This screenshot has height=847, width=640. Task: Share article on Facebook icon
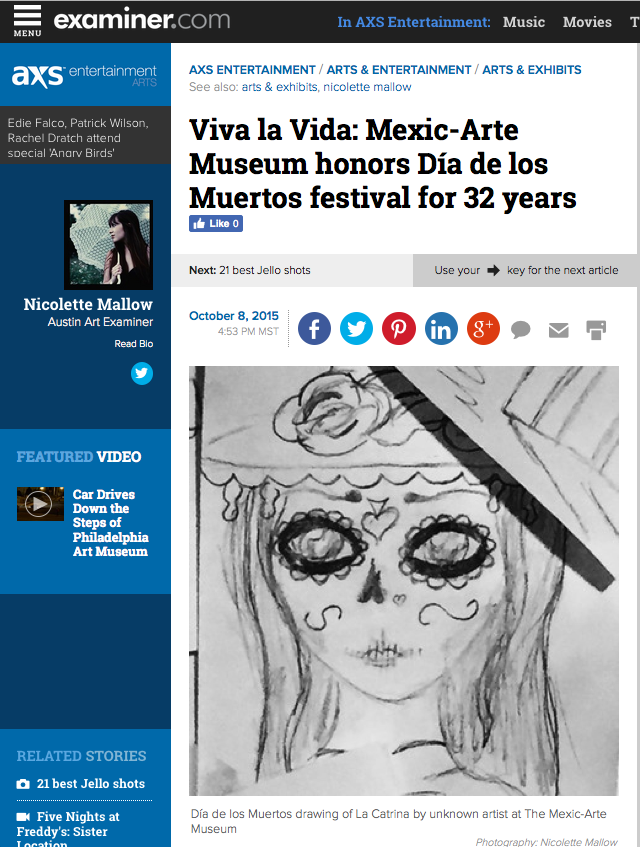pyautogui.click(x=314, y=328)
